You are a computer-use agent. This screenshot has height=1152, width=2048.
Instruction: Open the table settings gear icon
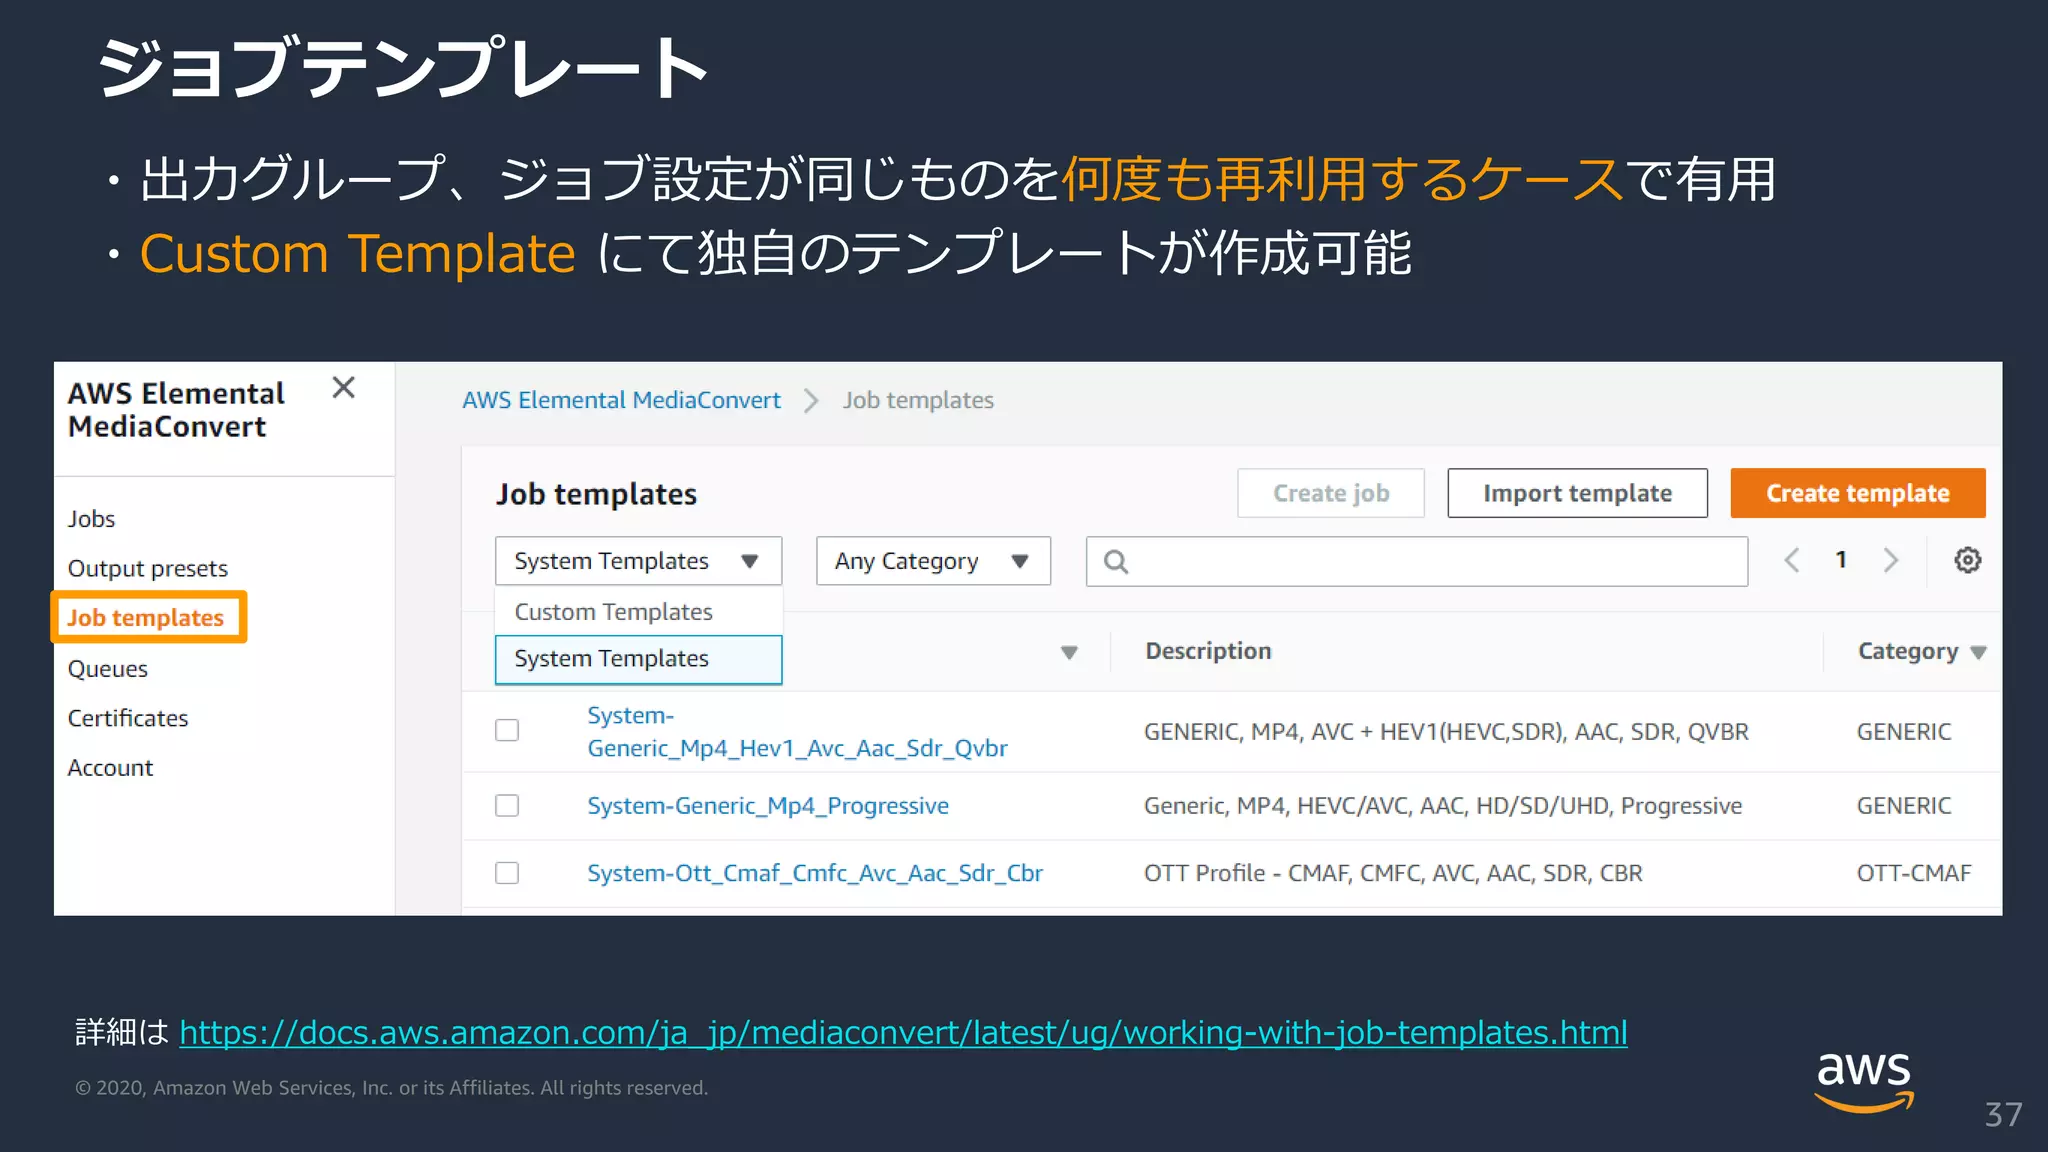click(1967, 560)
